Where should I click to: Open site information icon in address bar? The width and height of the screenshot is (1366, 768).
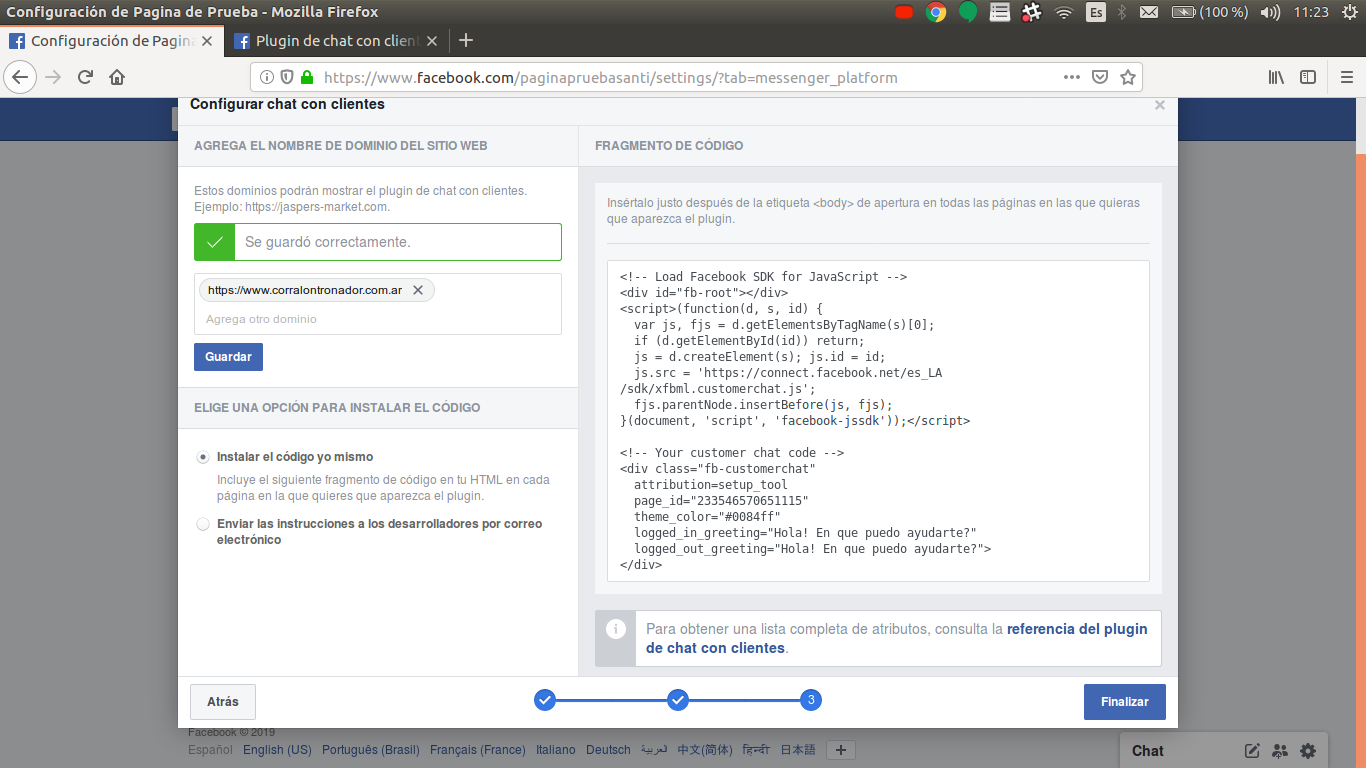[267, 77]
